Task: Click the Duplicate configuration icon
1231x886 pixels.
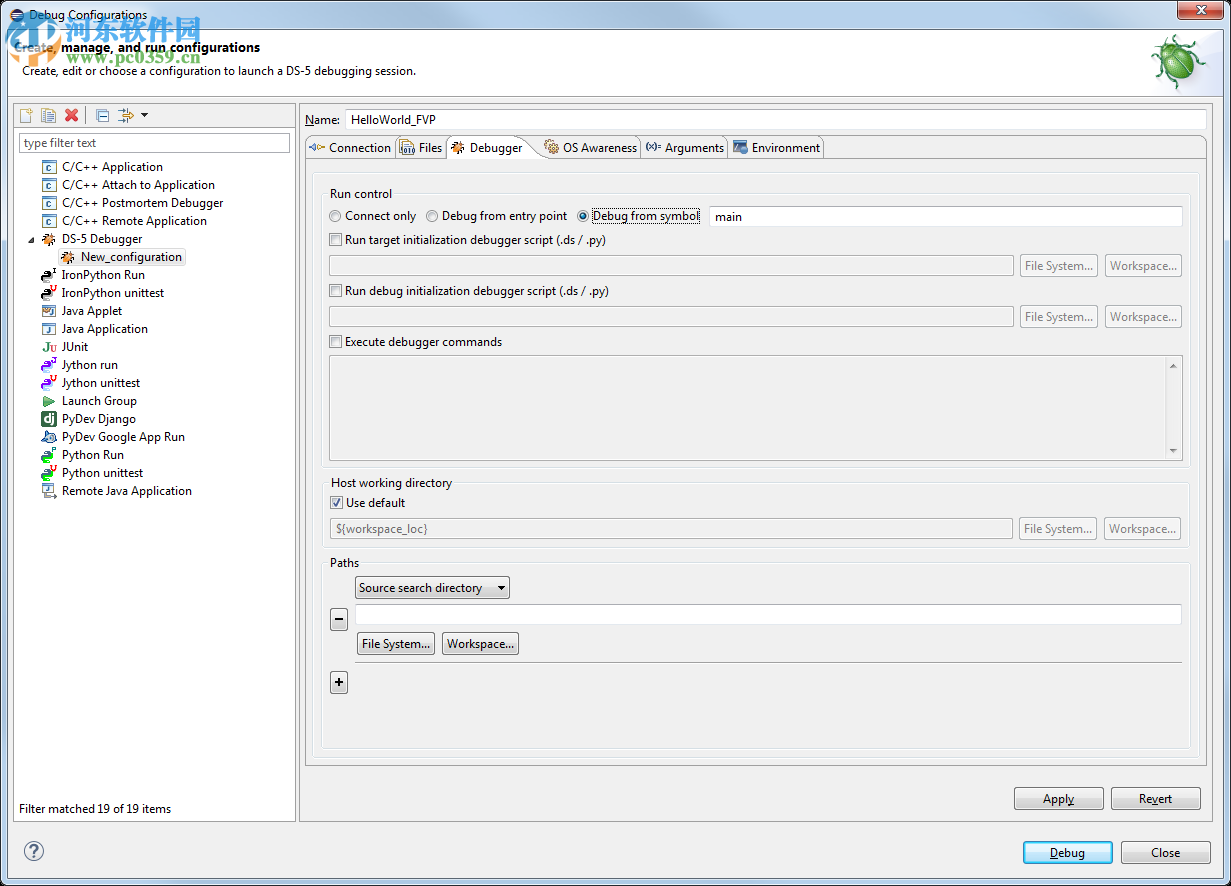Action: pos(48,115)
